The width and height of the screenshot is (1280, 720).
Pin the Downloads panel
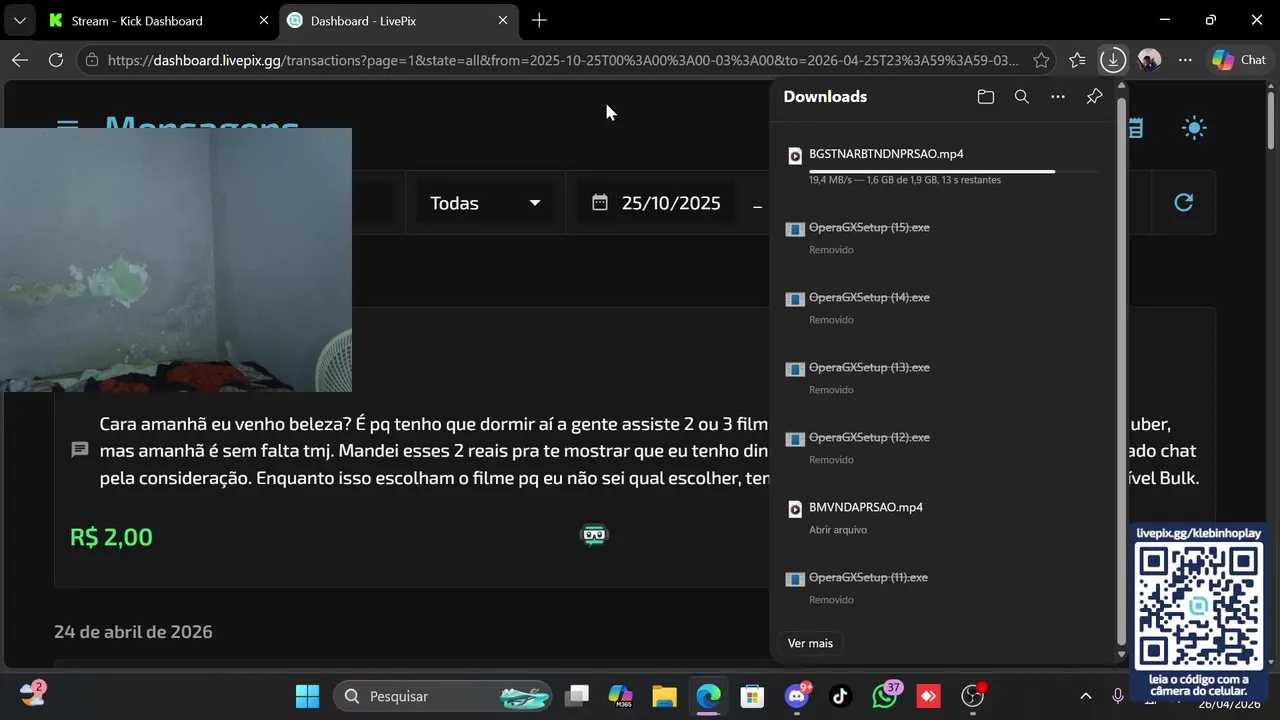click(1094, 97)
